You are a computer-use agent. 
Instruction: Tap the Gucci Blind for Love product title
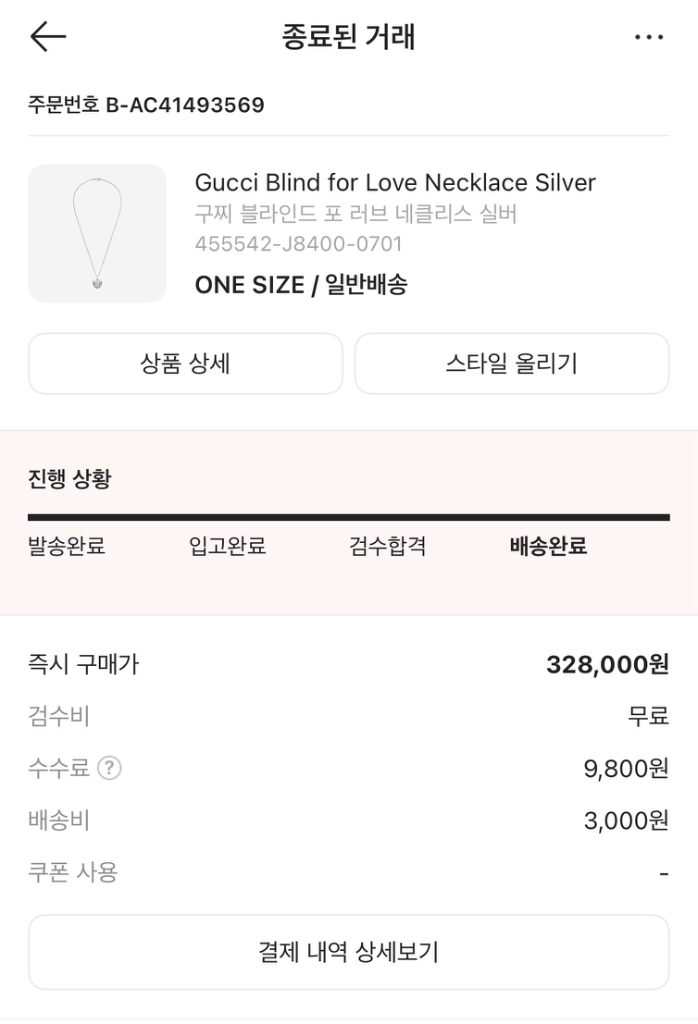click(x=395, y=183)
